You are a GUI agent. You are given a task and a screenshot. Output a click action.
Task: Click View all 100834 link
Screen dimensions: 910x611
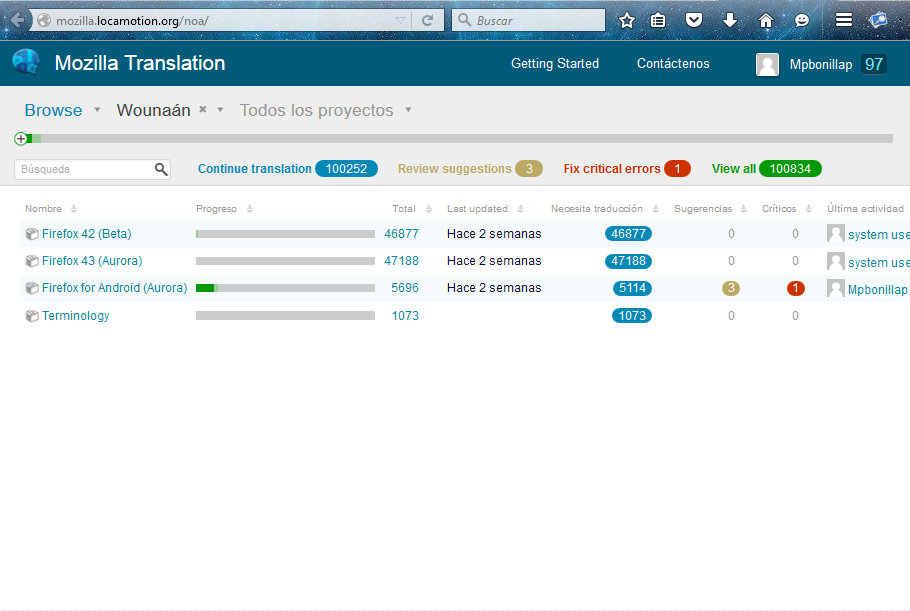pyautogui.click(x=767, y=169)
